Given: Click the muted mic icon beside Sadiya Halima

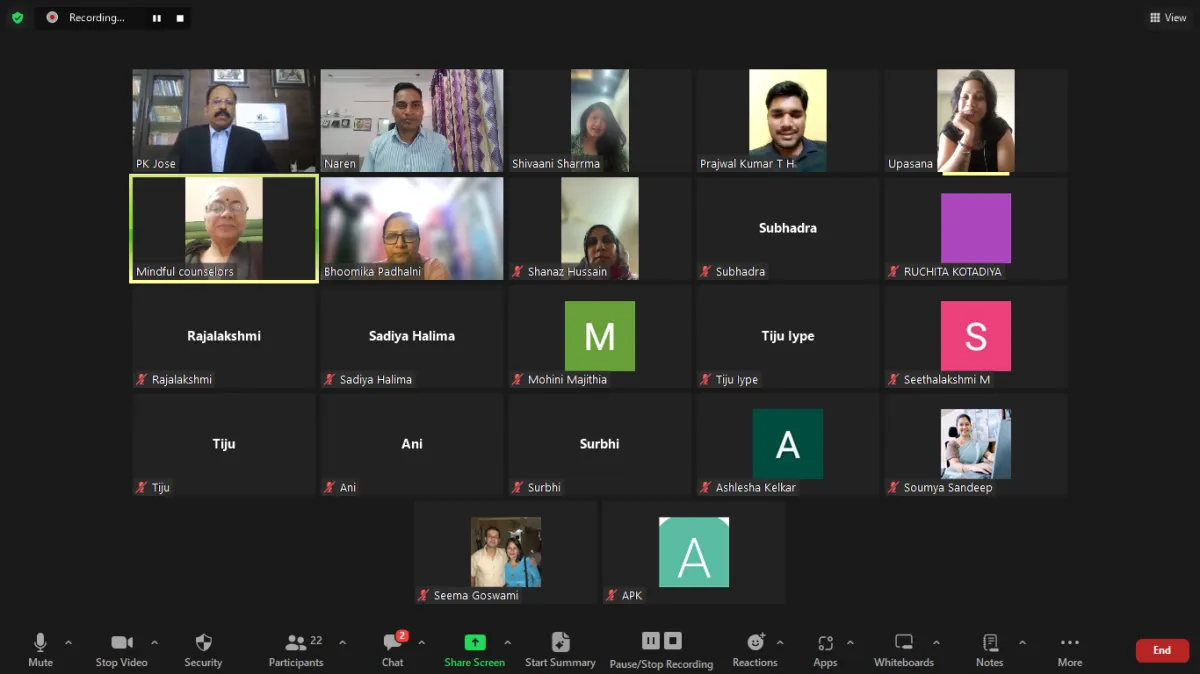Looking at the screenshot, I should [x=329, y=379].
